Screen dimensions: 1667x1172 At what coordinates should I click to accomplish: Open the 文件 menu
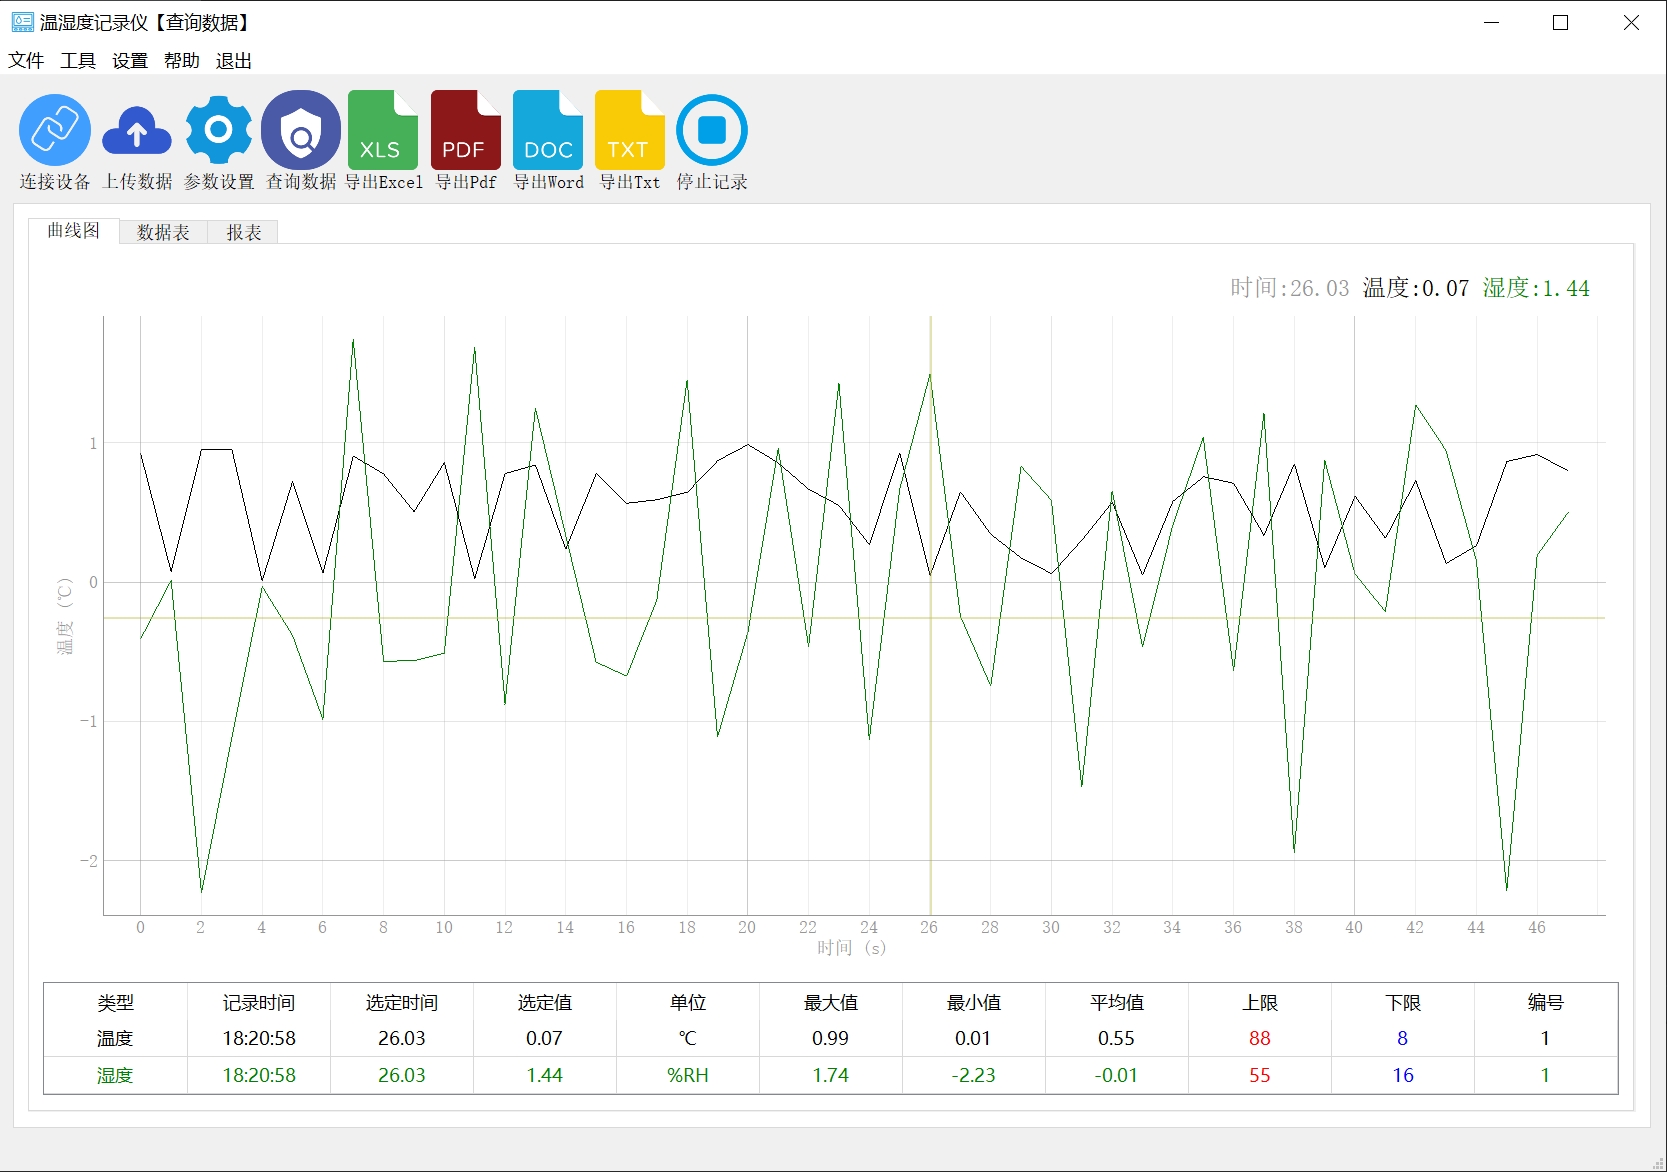(x=26, y=61)
